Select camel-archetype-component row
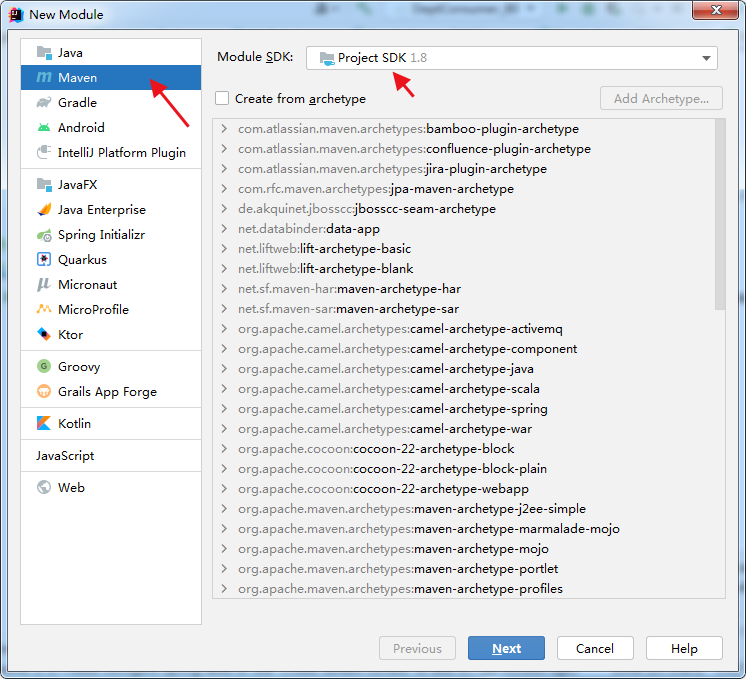Screen dimensions: 746x679 [464, 349]
